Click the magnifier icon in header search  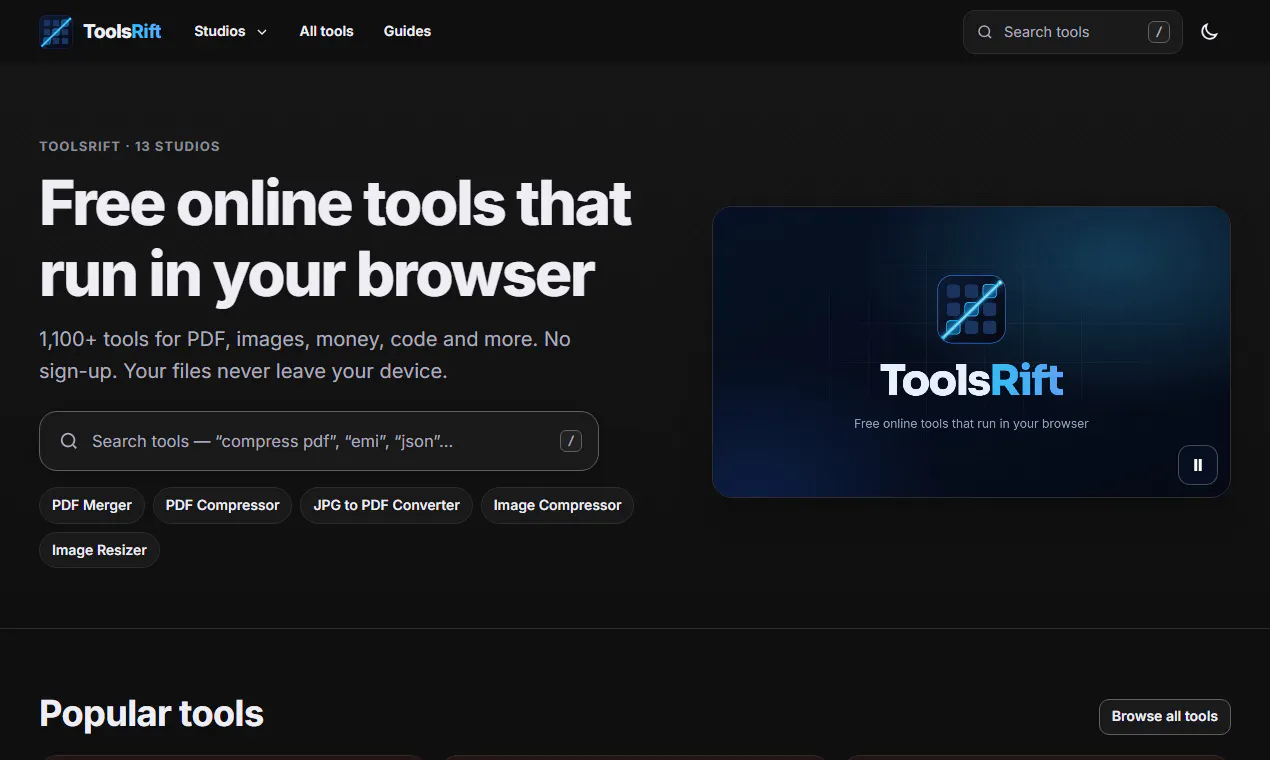pos(985,32)
